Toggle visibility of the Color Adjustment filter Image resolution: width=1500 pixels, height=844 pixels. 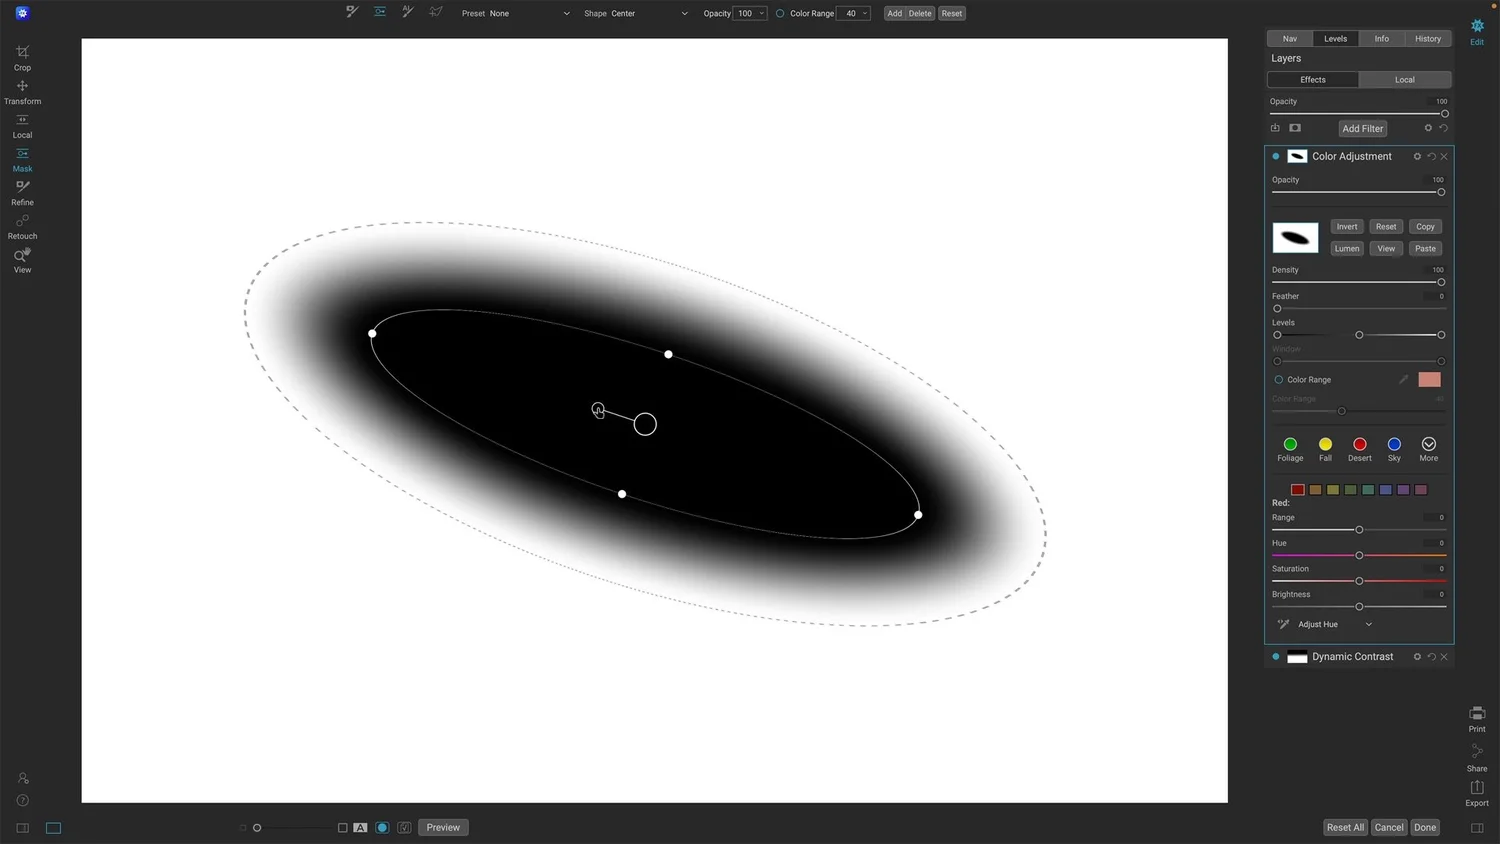1275,156
